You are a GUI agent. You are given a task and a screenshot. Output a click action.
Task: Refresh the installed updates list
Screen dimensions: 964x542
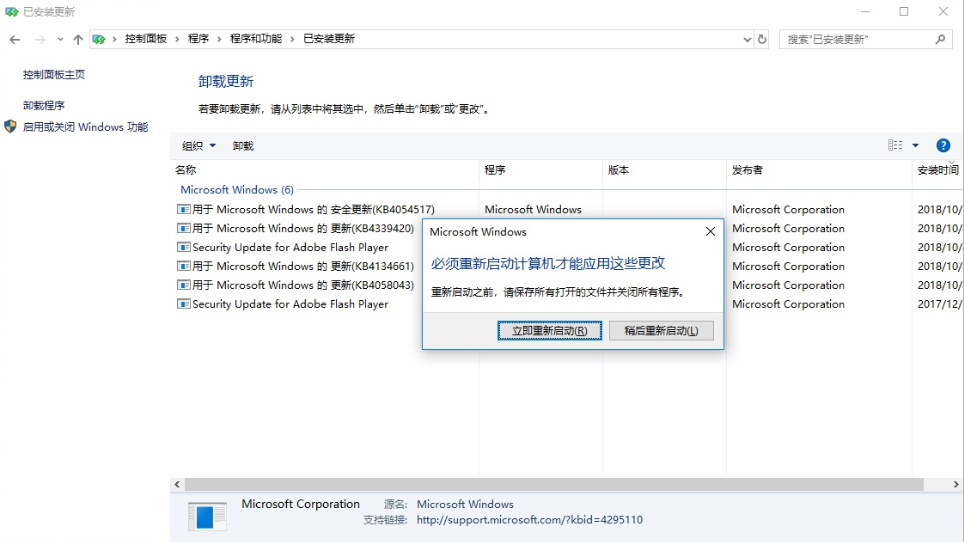point(762,39)
